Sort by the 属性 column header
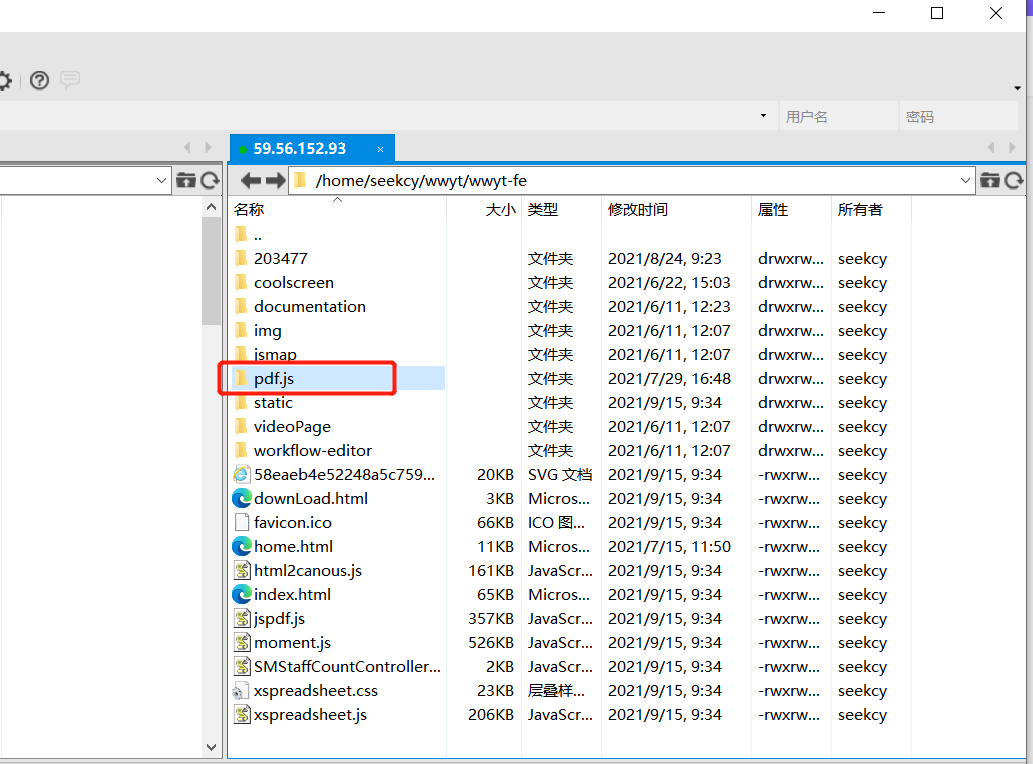Viewport: 1033px width, 764px height. pyautogui.click(x=773, y=210)
